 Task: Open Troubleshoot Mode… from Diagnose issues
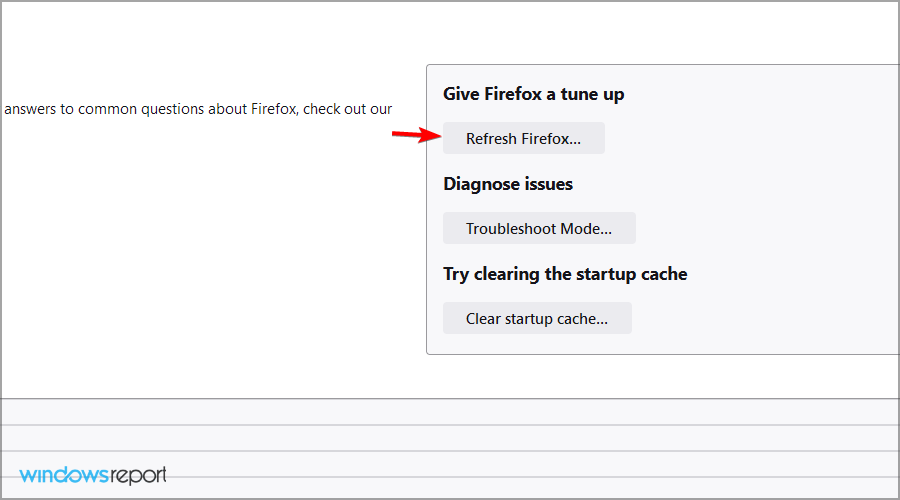click(x=539, y=228)
